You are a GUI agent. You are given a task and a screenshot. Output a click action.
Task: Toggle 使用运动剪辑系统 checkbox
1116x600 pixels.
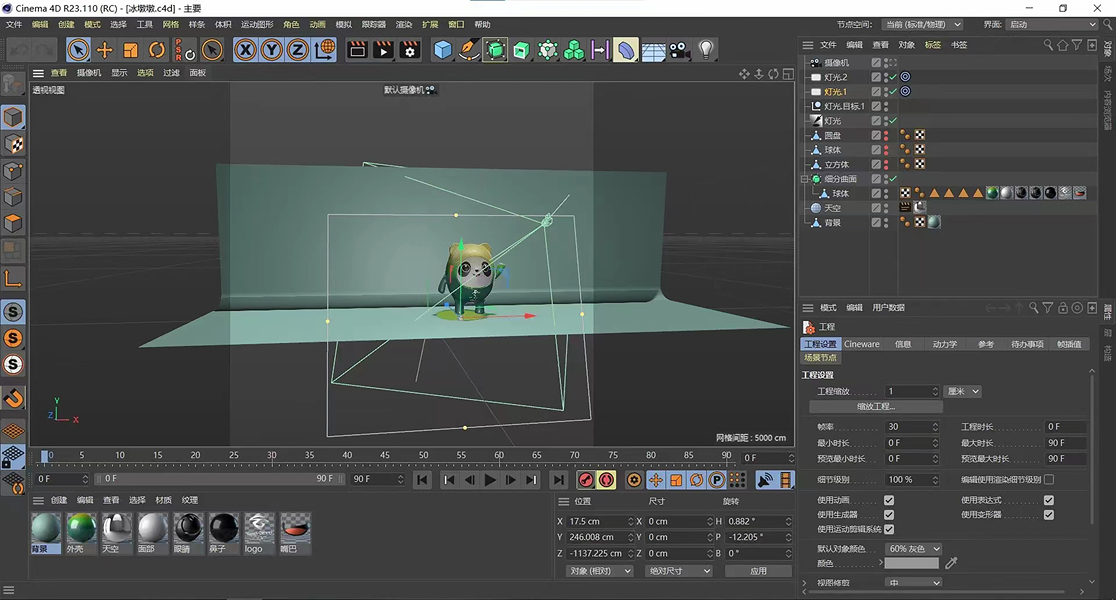pyautogui.click(x=889, y=529)
